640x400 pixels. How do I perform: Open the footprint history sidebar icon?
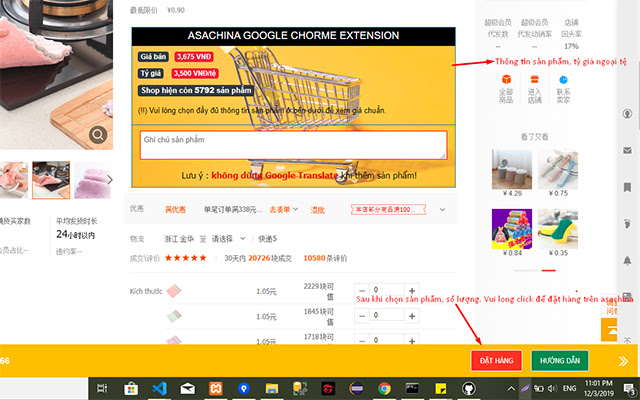(627, 224)
